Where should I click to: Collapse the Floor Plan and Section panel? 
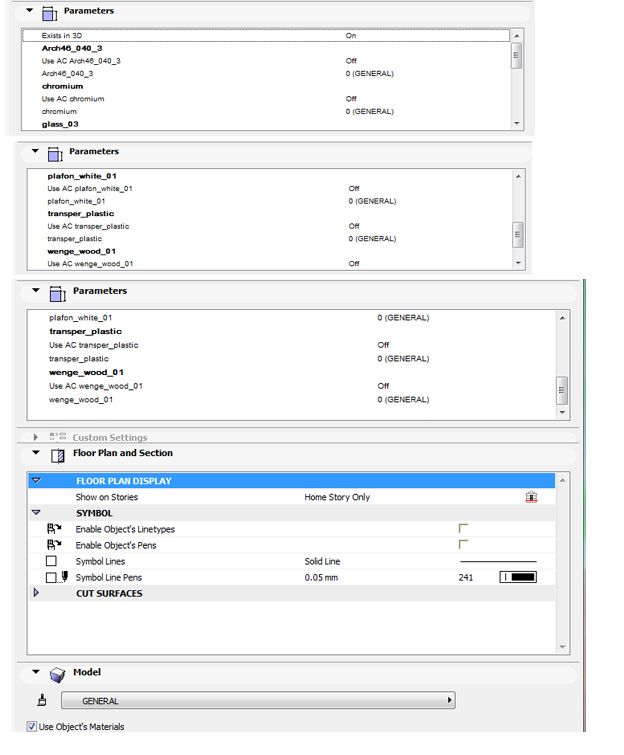pos(36,452)
